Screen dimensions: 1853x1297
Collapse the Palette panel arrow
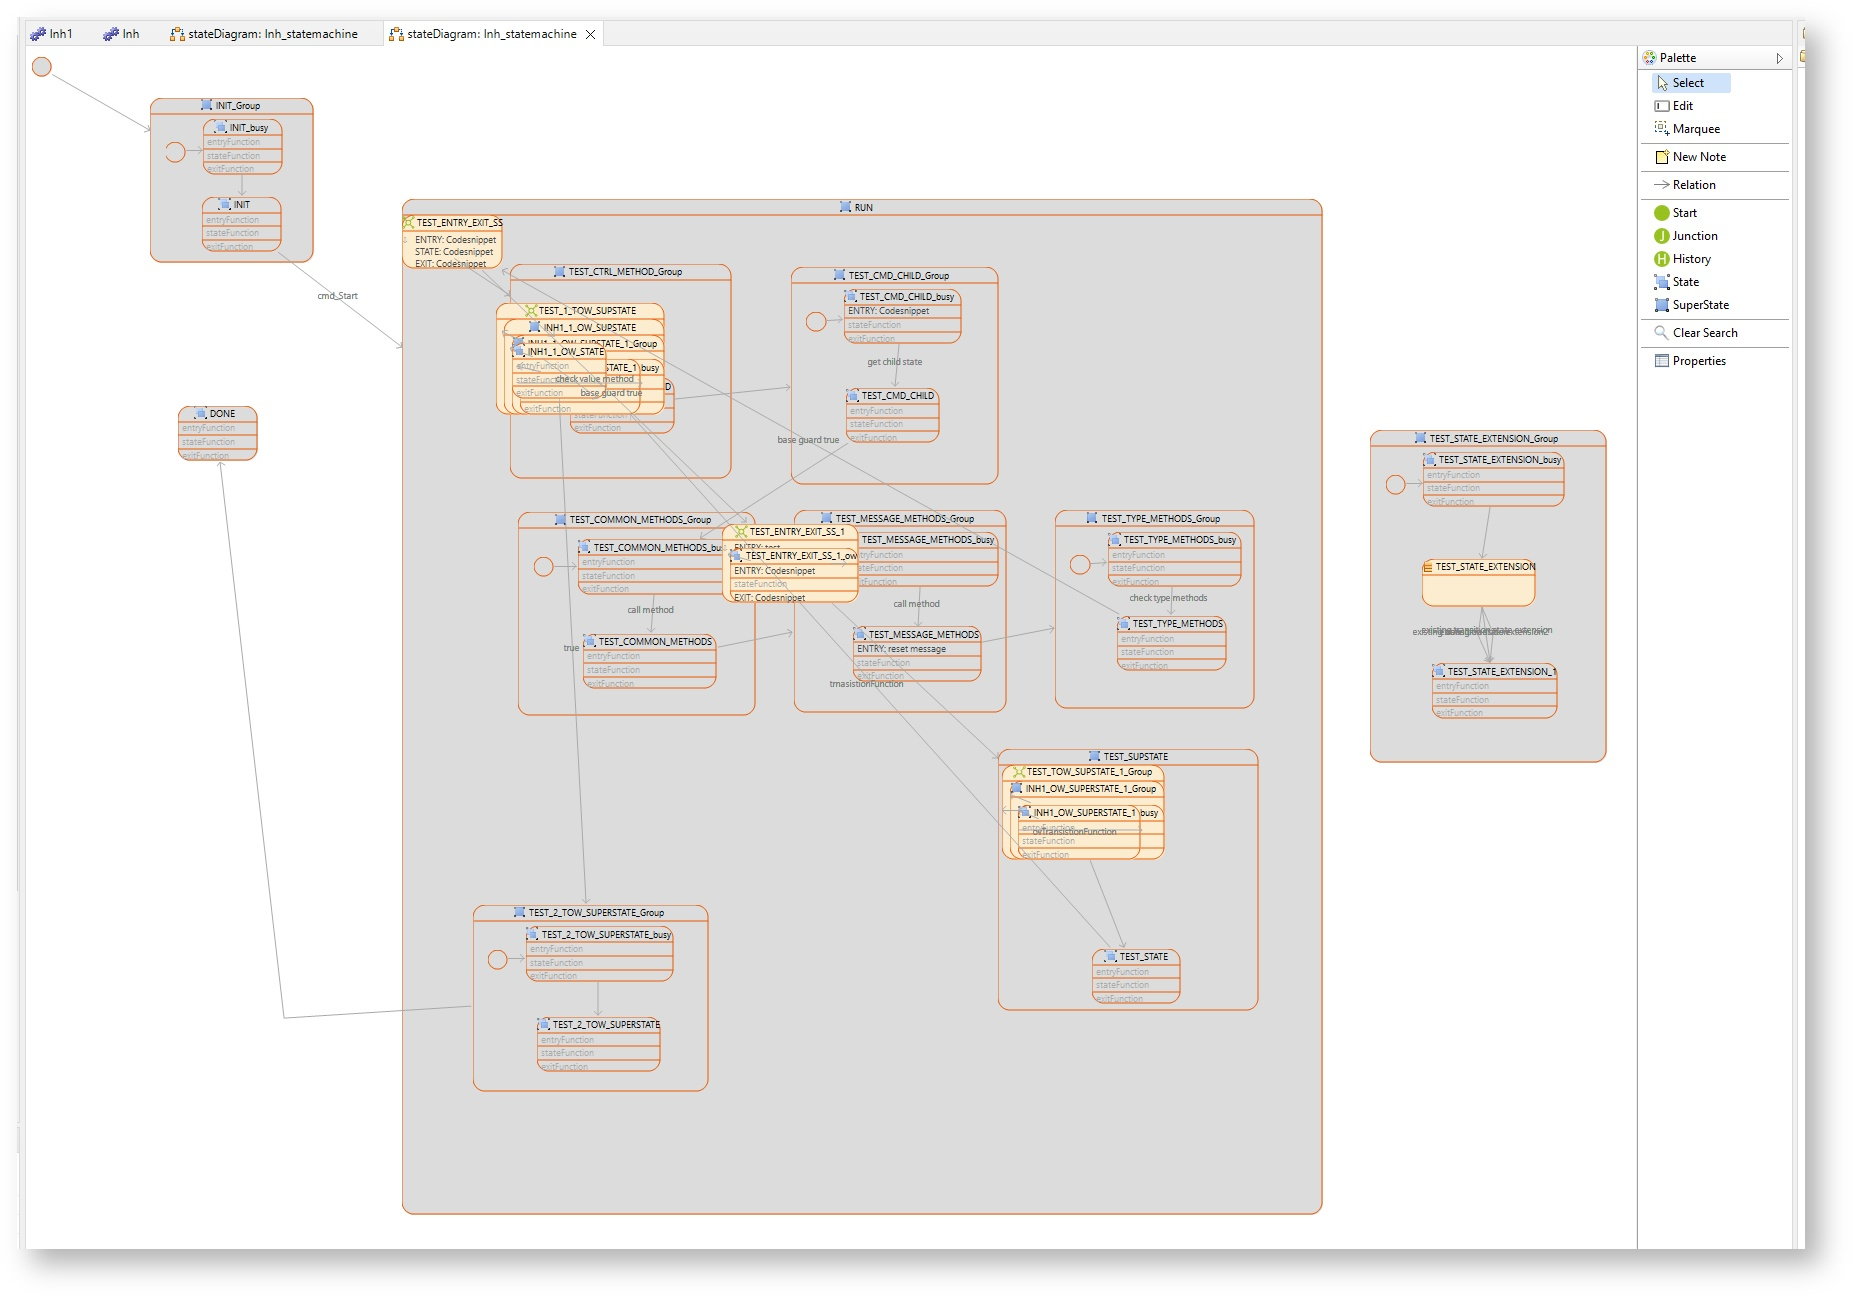pos(1779,58)
